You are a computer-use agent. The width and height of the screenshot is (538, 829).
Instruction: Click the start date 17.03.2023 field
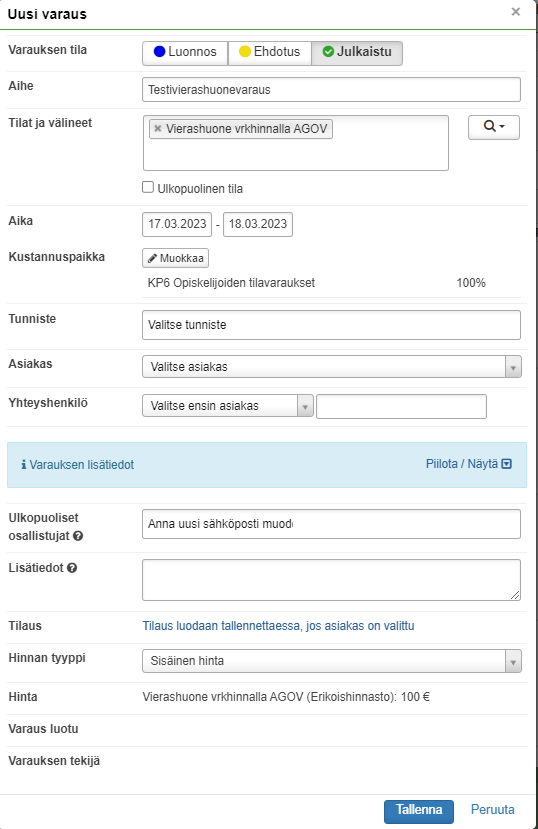click(177, 224)
